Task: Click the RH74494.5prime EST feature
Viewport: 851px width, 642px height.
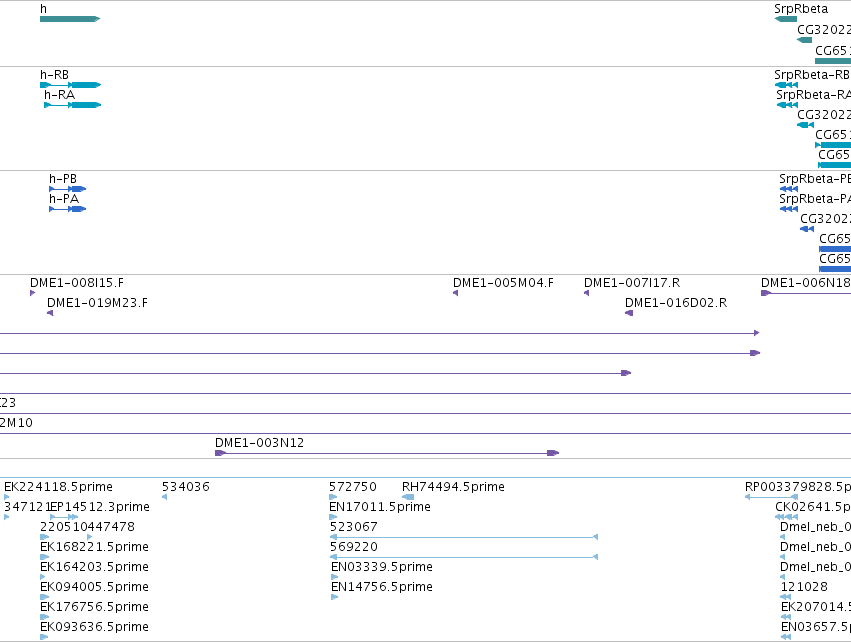Action: [x=408, y=497]
